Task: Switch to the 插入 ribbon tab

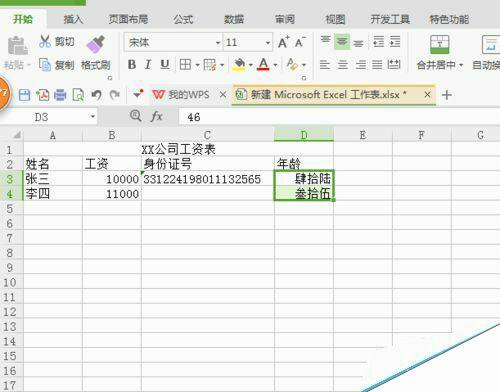Action: click(73, 19)
